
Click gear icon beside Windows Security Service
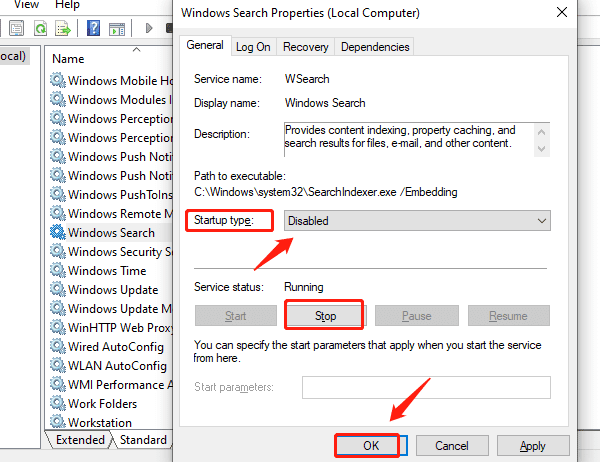click(x=58, y=251)
